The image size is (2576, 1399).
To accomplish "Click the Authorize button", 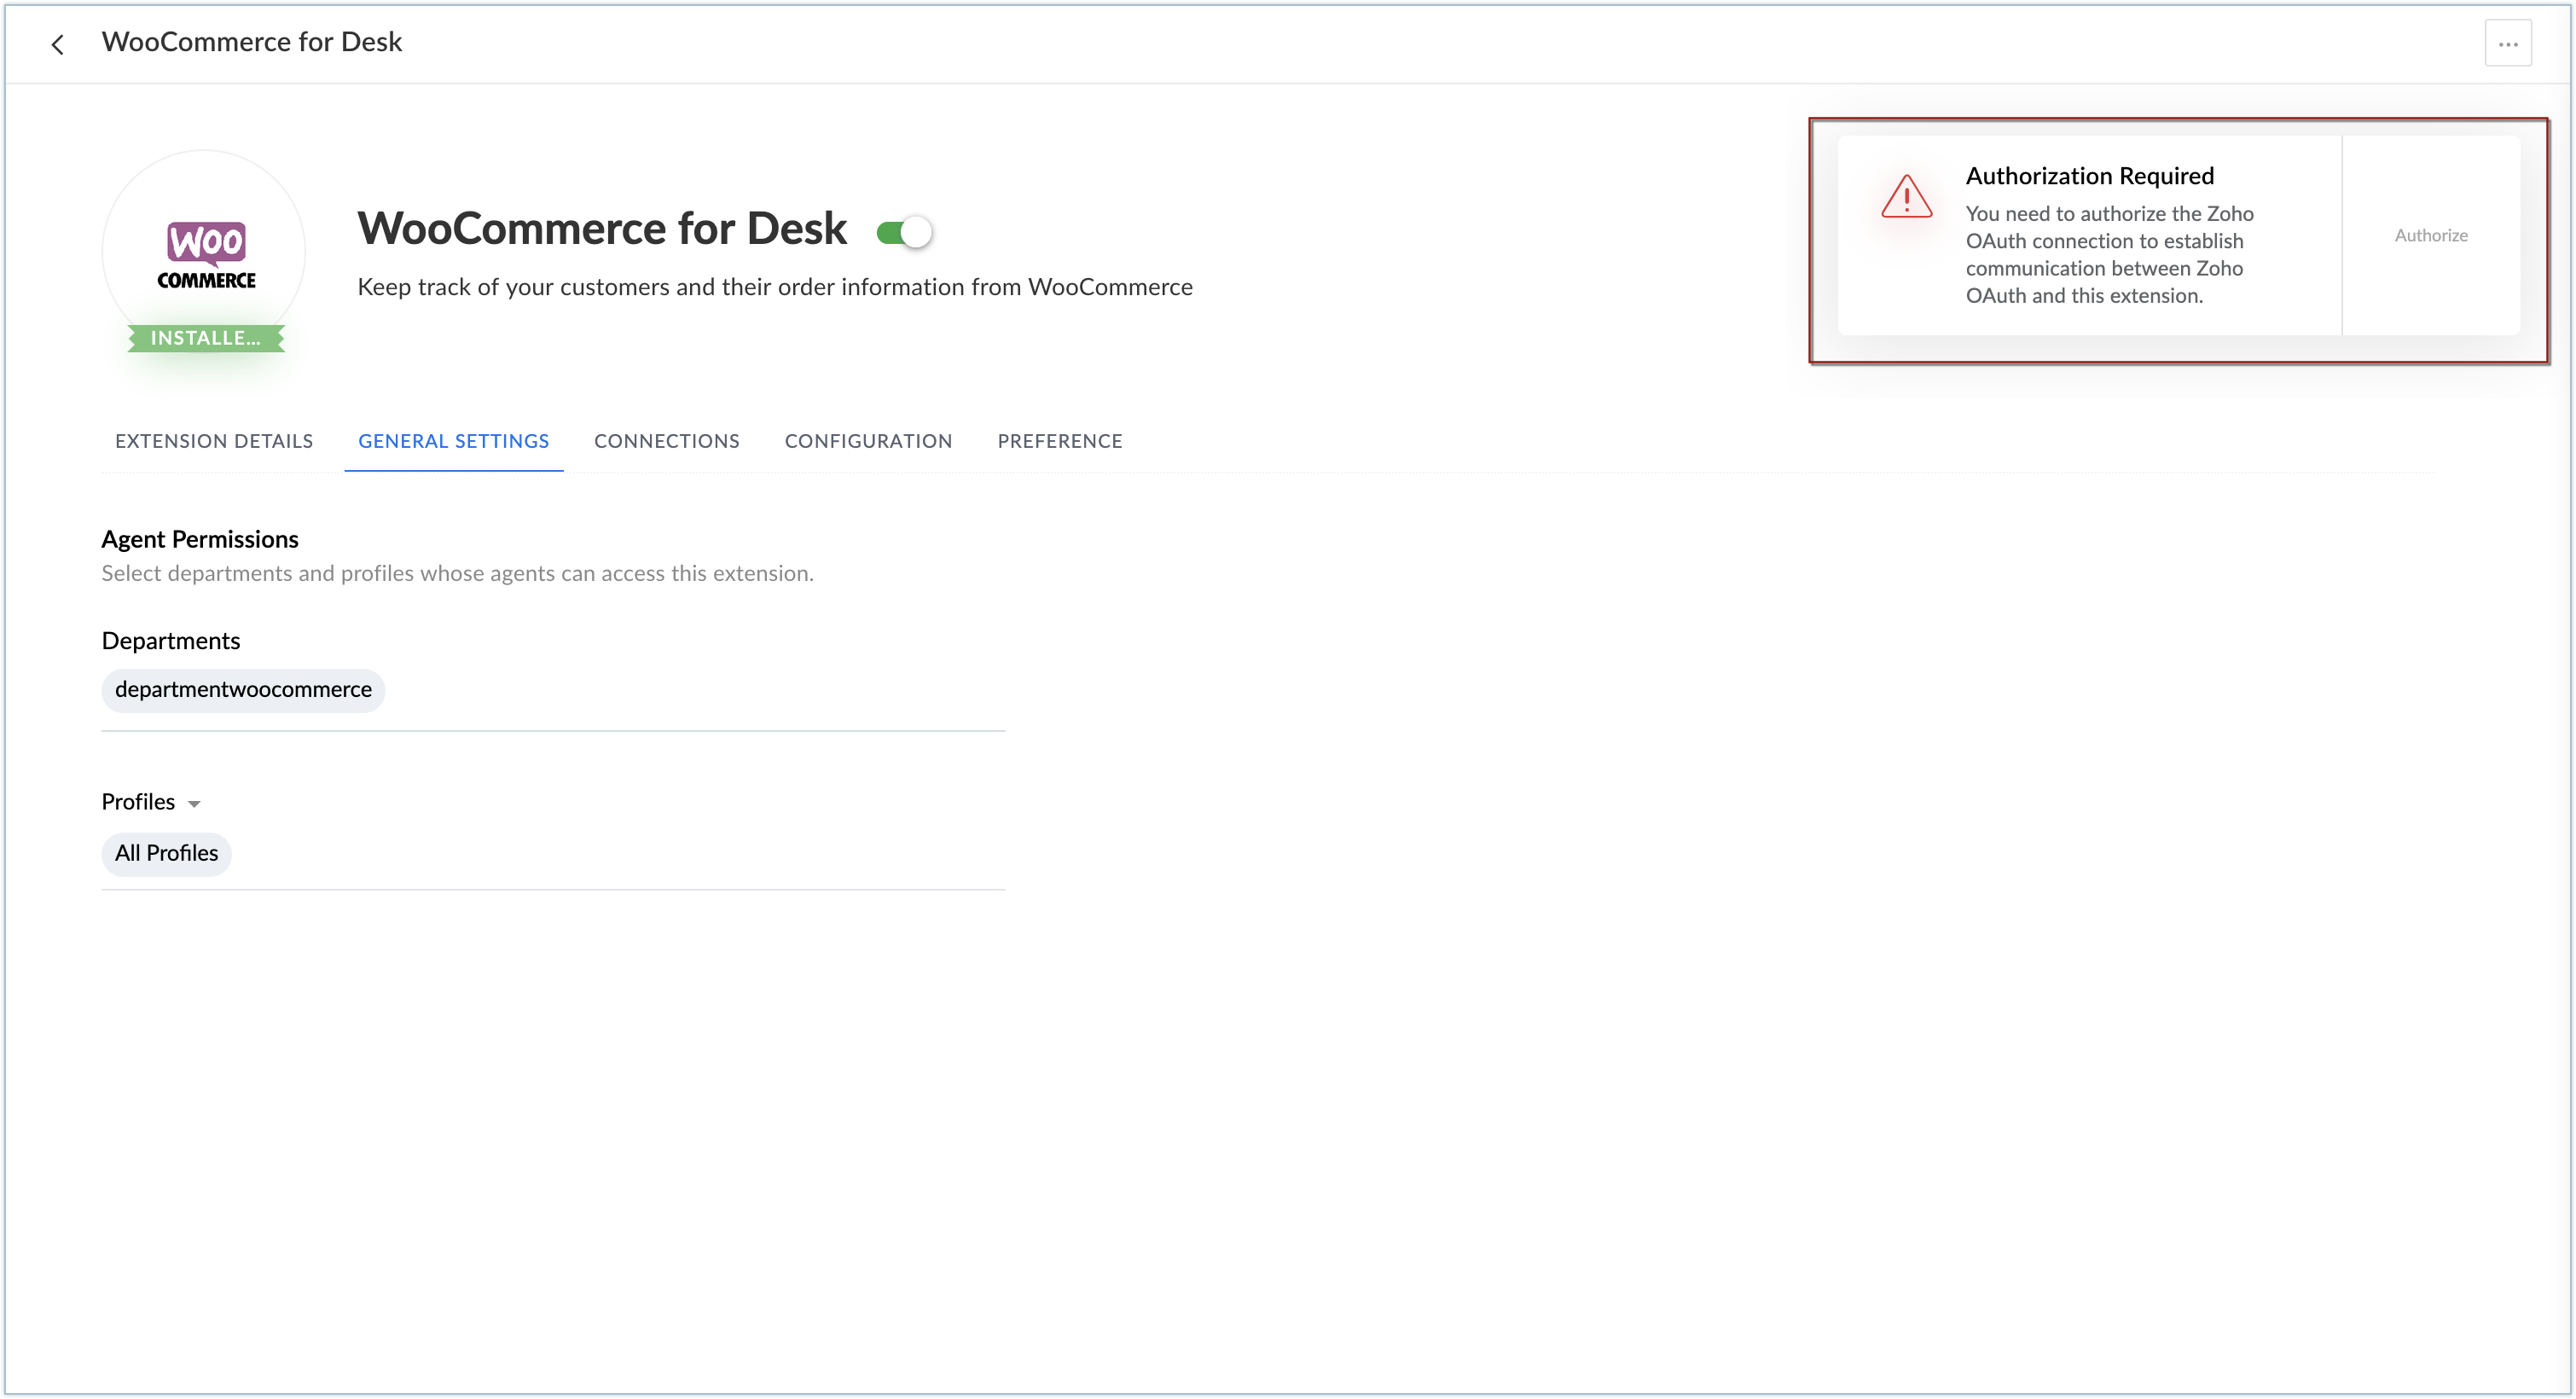I will (2430, 236).
